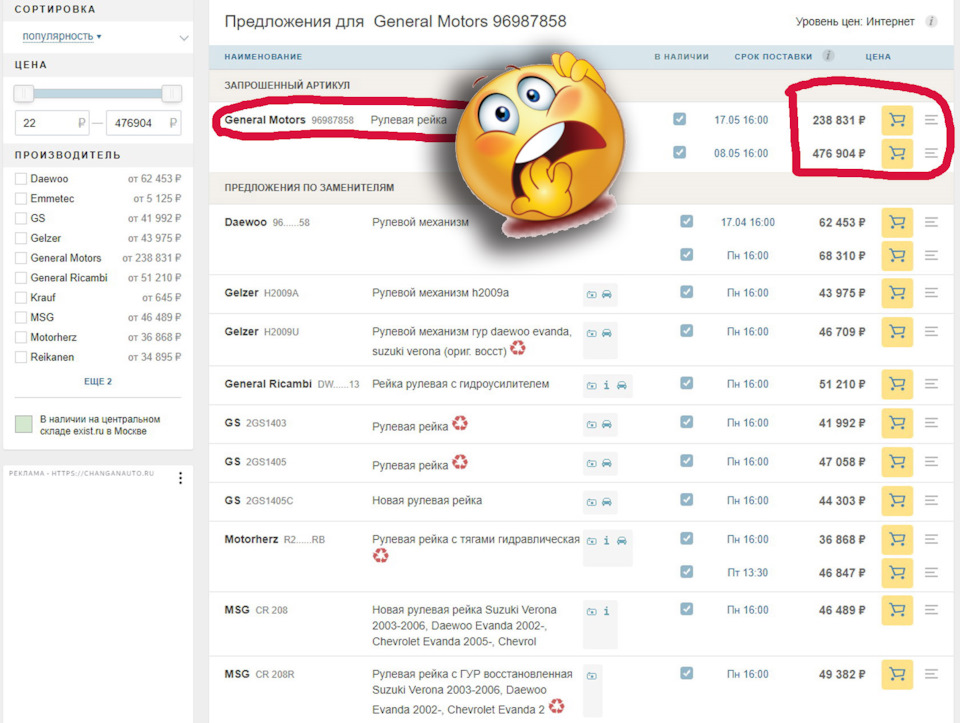
Task: Open MSG CR 208 item link
Action: click(256, 610)
